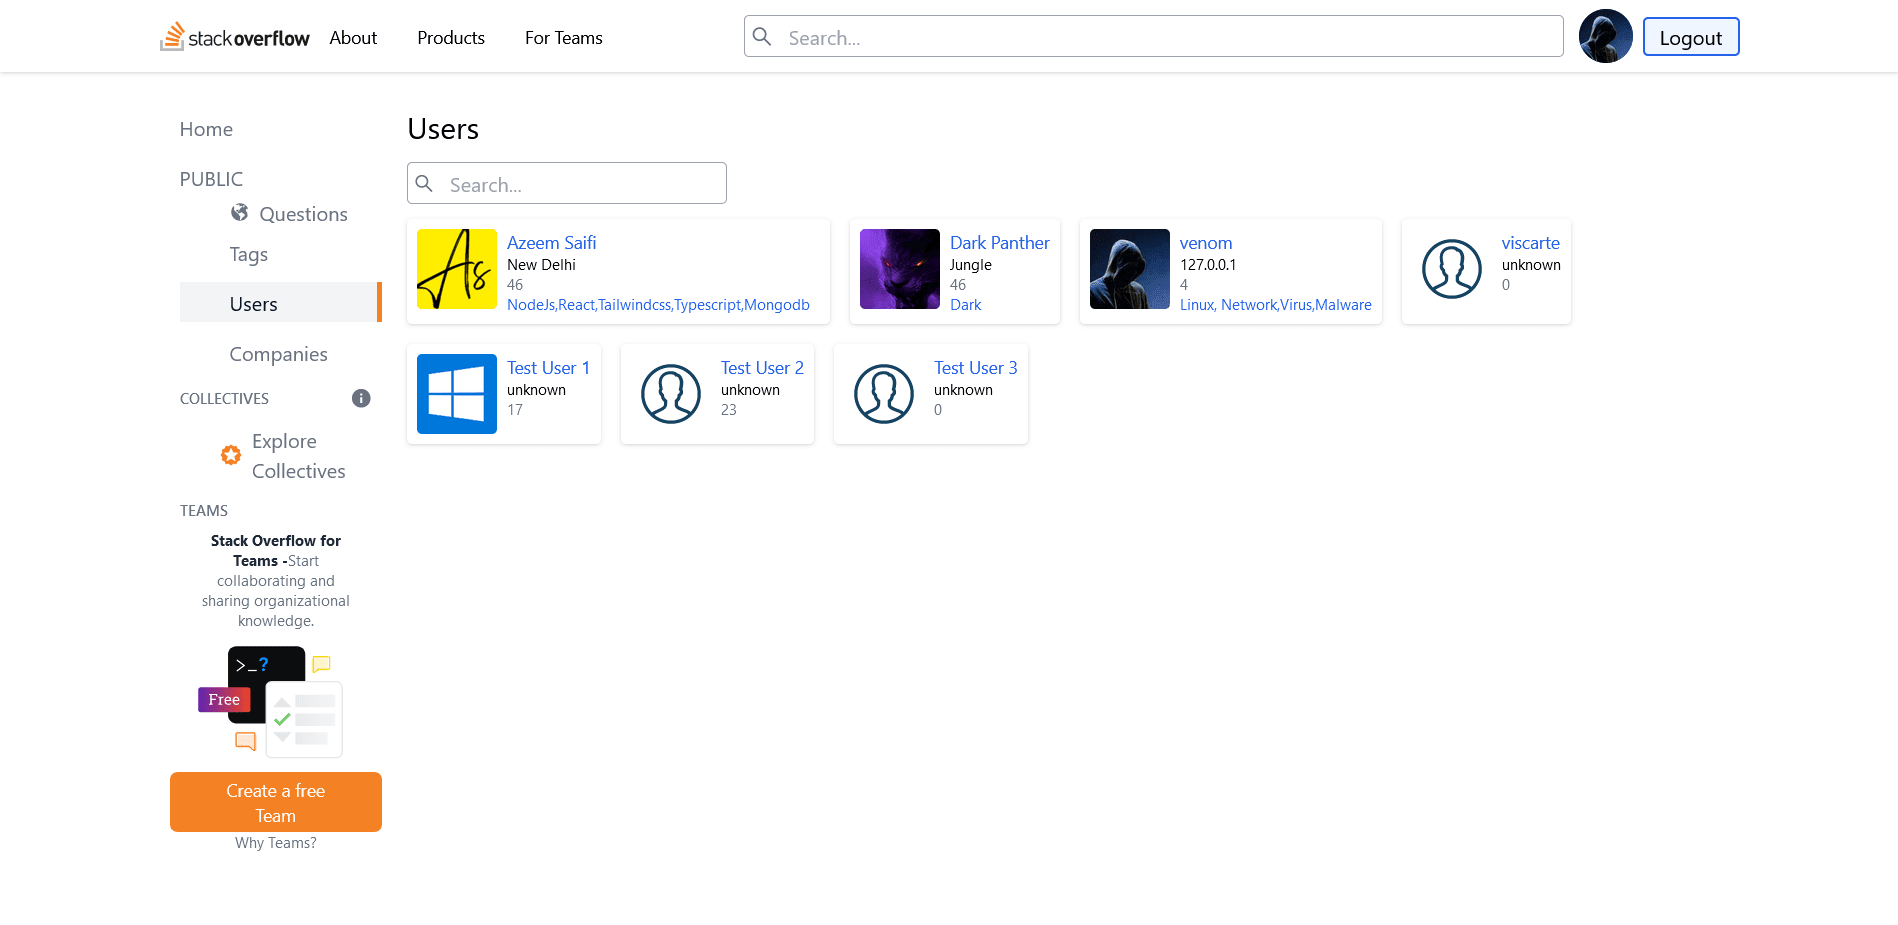
Task: Click Test User 1's Windows logo avatar
Action: pyautogui.click(x=456, y=393)
